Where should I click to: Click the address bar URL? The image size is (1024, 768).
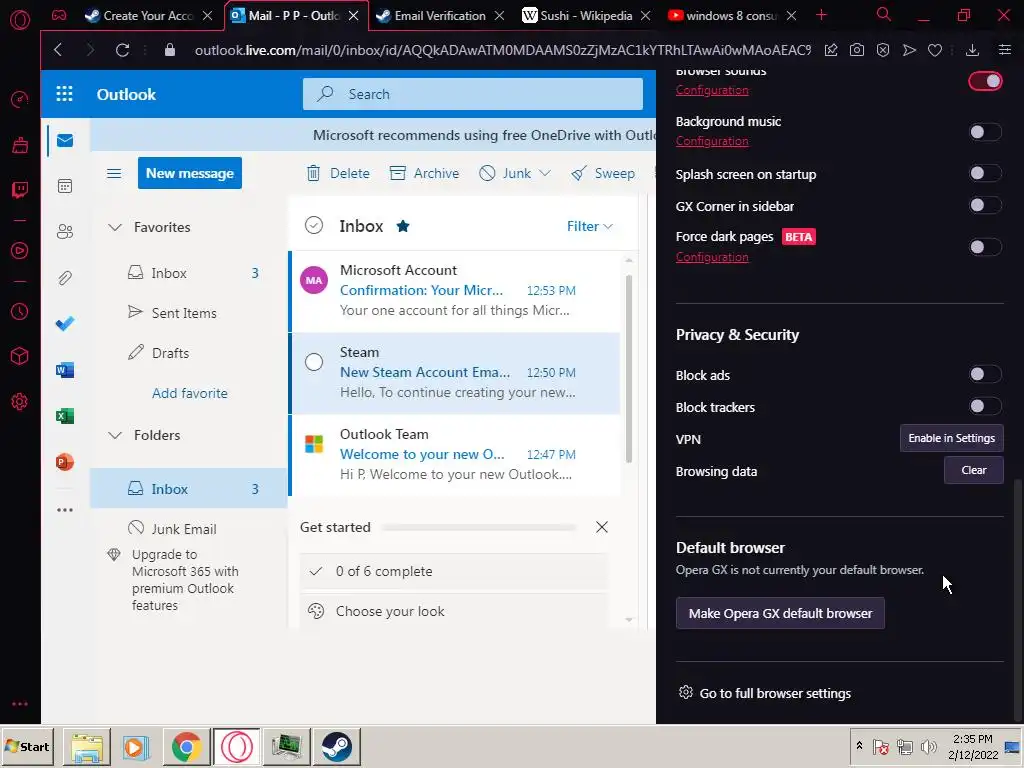[503, 50]
